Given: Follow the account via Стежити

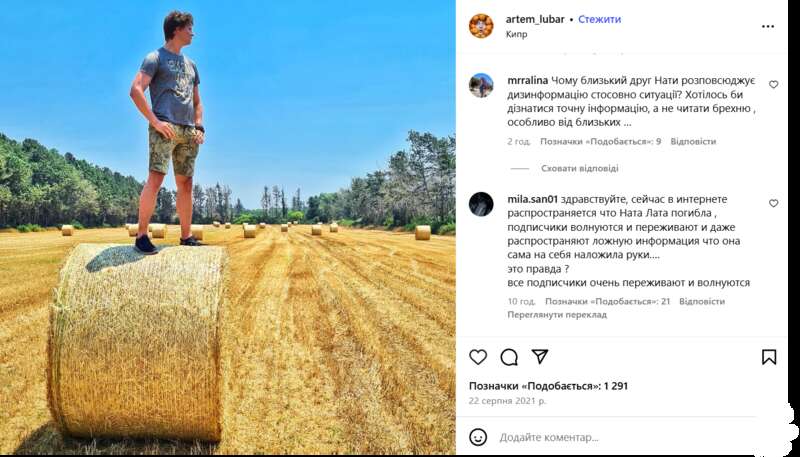Looking at the screenshot, I should (x=599, y=19).
